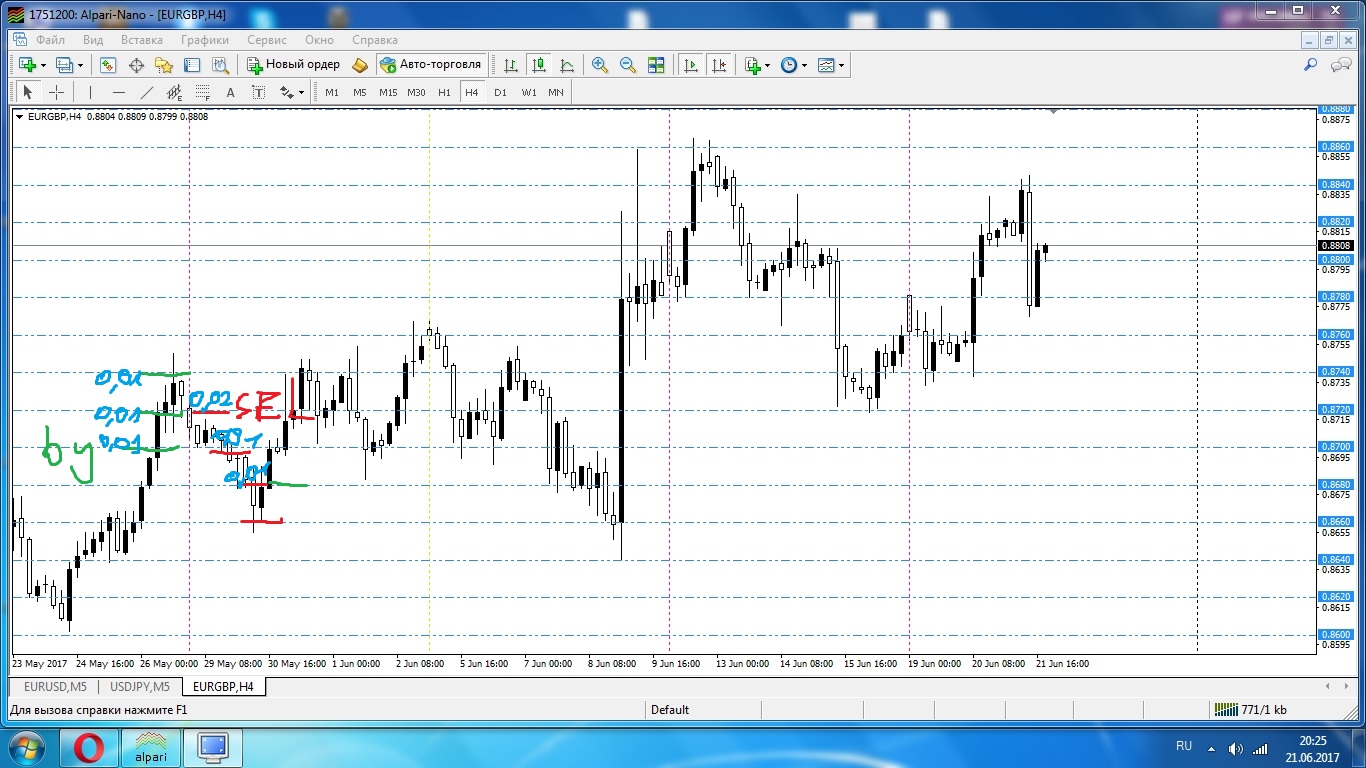This screenshot has height=768, width=1366.
Task: Select the crosshair tool
Action: (x=56, y=92)
